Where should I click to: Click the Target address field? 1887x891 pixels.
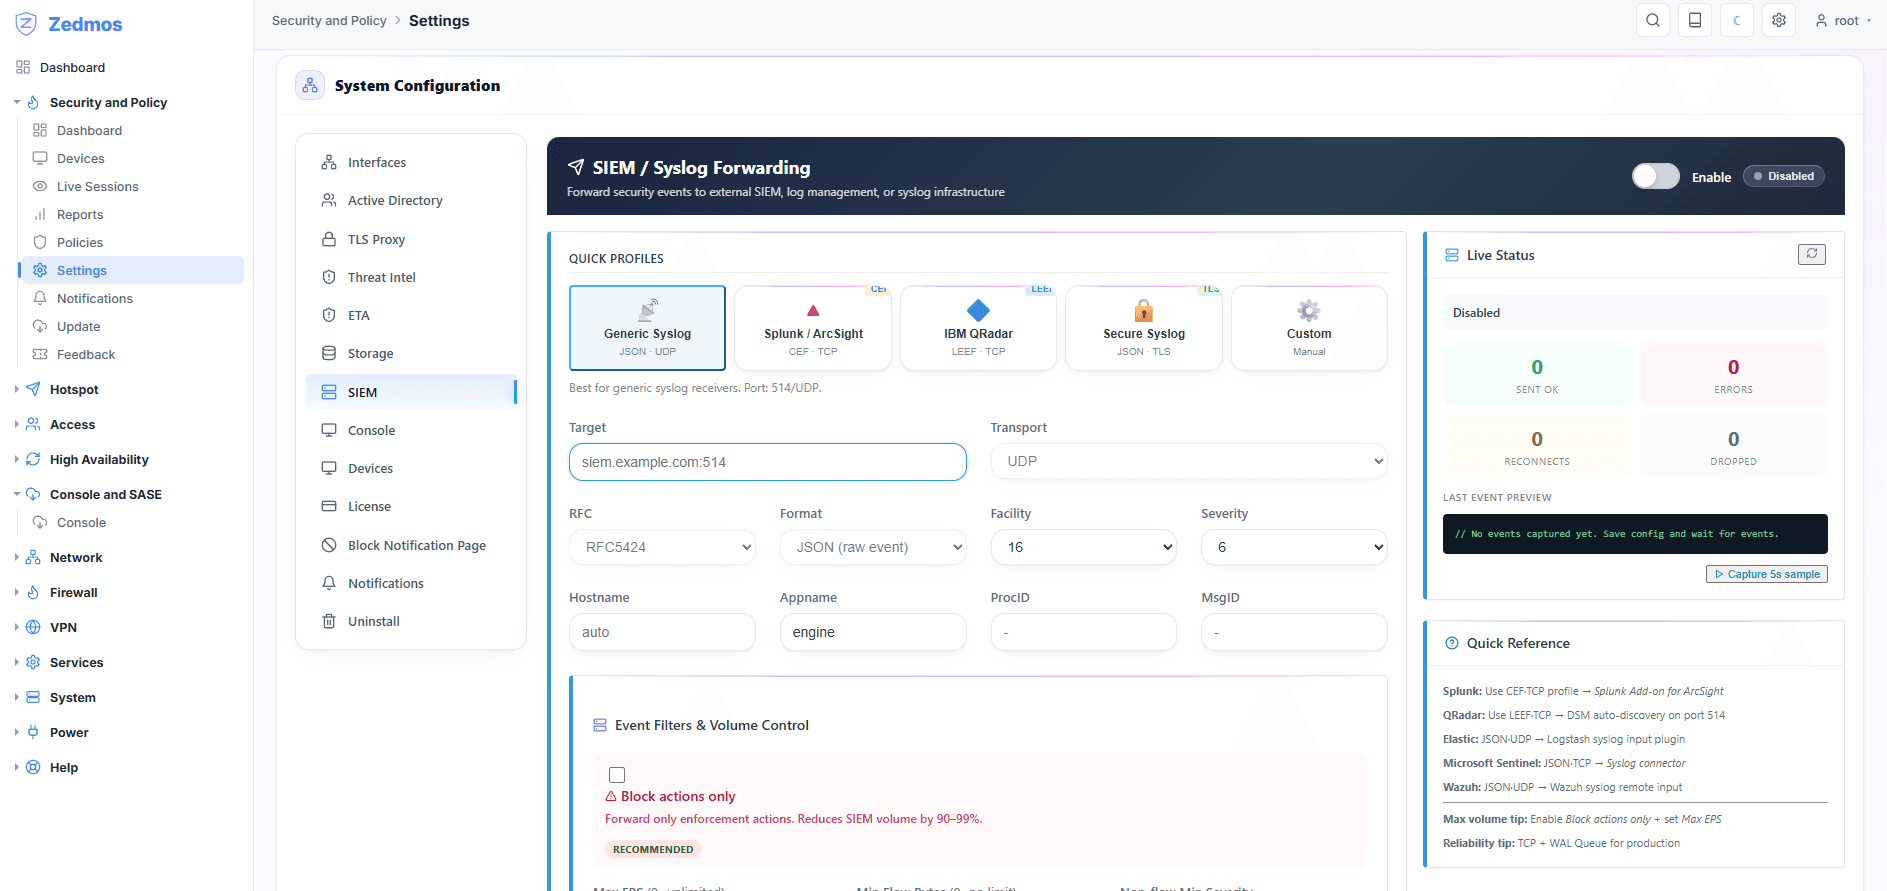tap(768, 462)
